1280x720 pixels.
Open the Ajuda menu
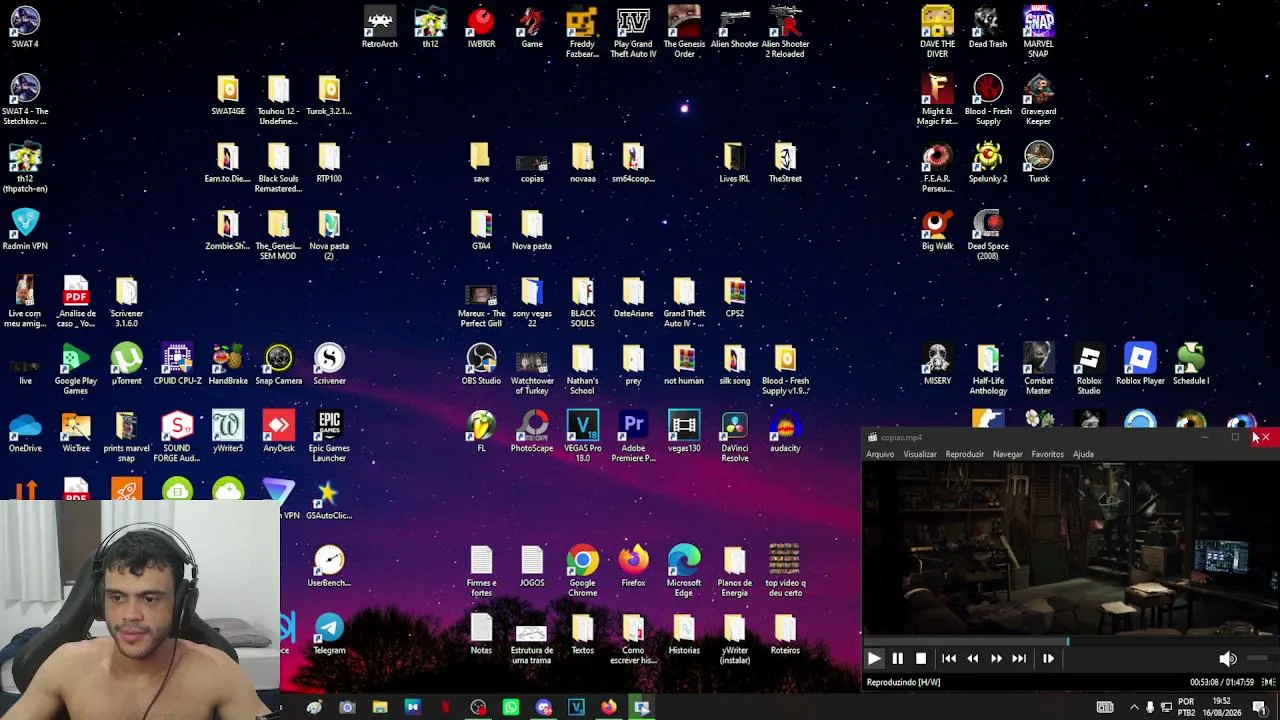(x=1083, y=454)
